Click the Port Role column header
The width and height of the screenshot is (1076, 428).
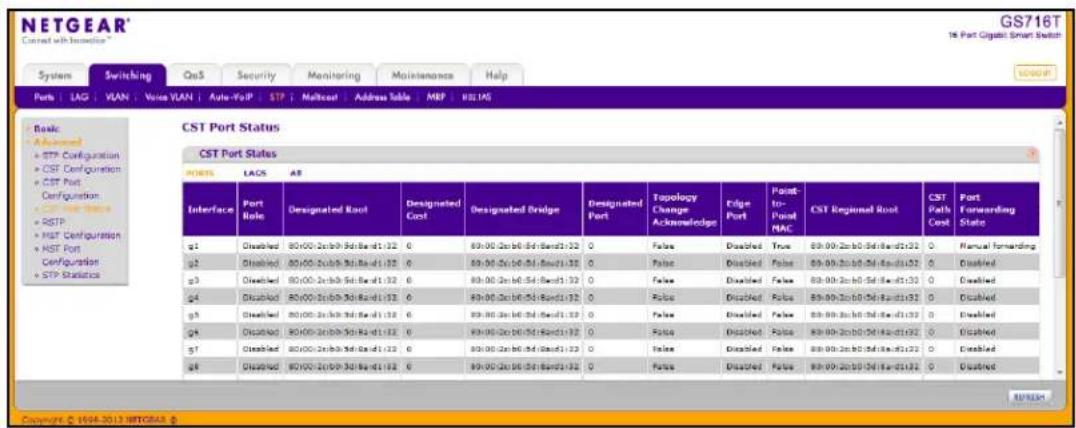(261, 209)
